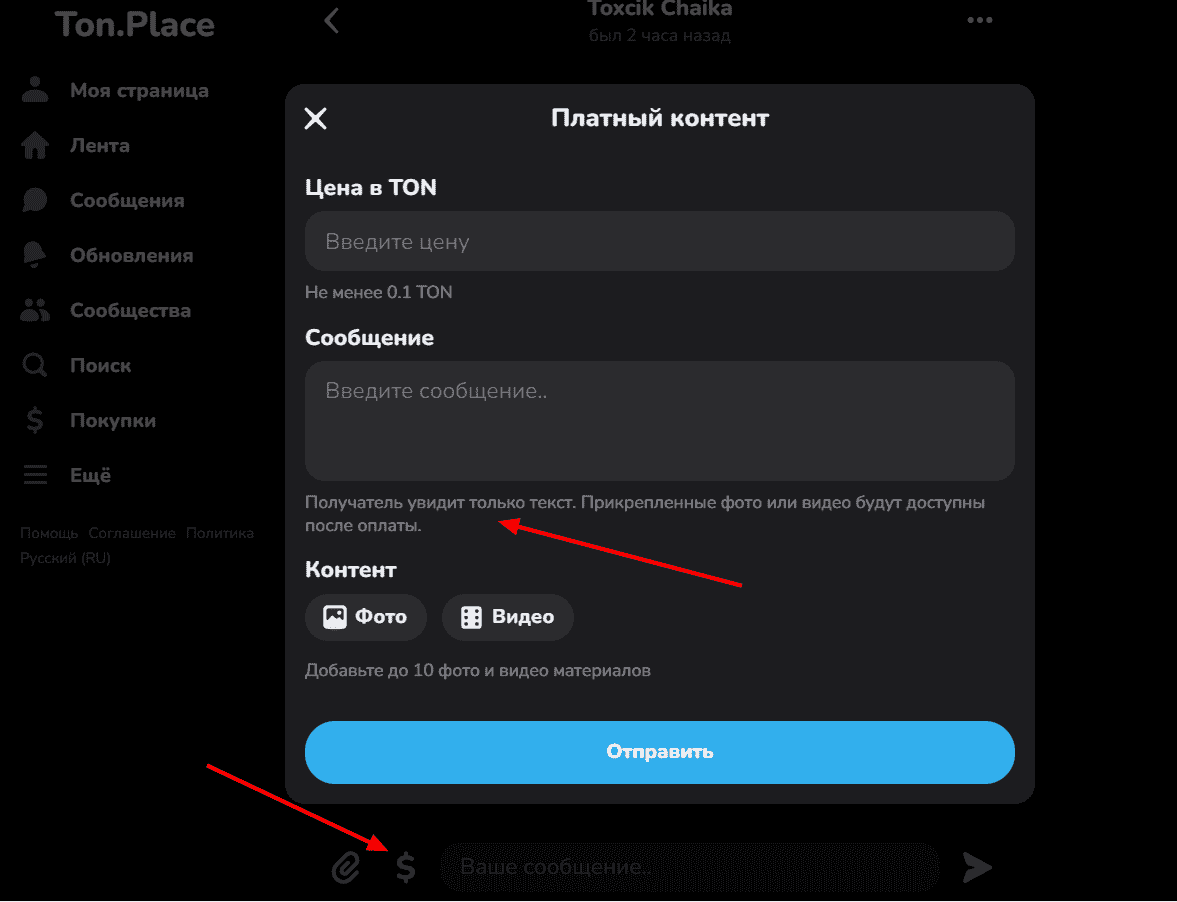
Task: Open Лента feed in sidebar
Action: coord(76,146)
